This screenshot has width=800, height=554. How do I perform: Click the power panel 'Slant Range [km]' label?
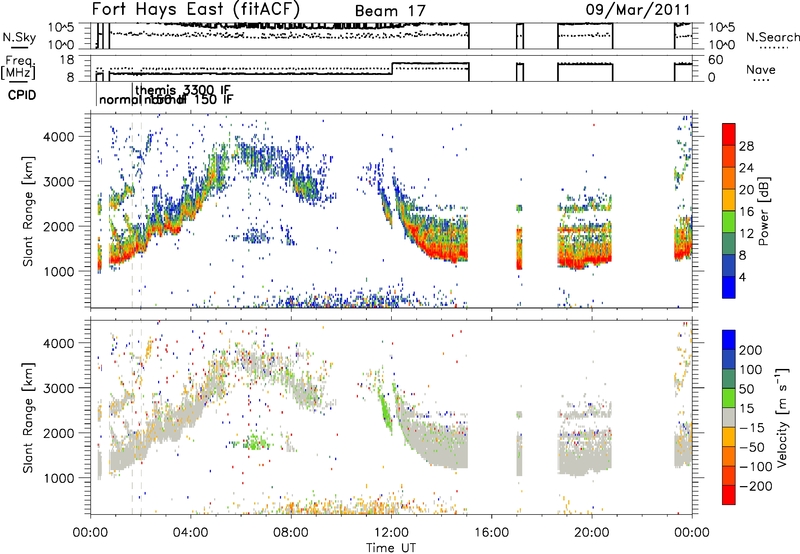point(28,211)
